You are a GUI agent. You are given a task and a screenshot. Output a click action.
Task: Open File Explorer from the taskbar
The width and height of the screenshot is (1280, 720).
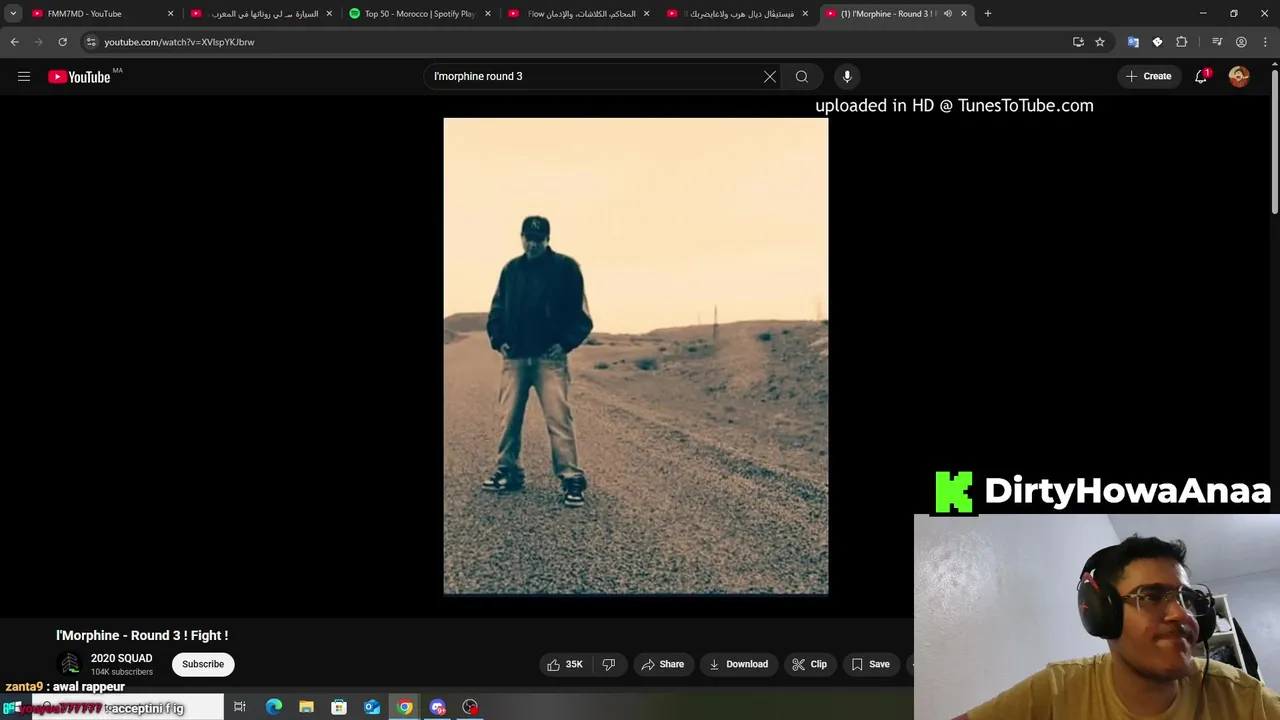(x=306, y=707)
